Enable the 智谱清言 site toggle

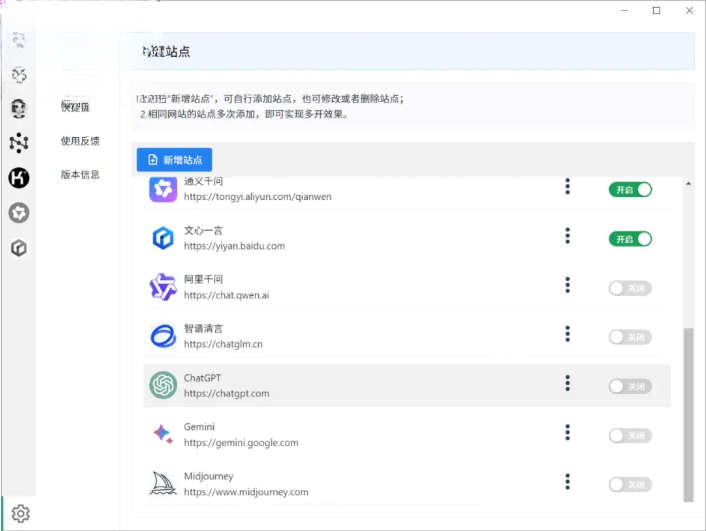(x=630, y=337)
